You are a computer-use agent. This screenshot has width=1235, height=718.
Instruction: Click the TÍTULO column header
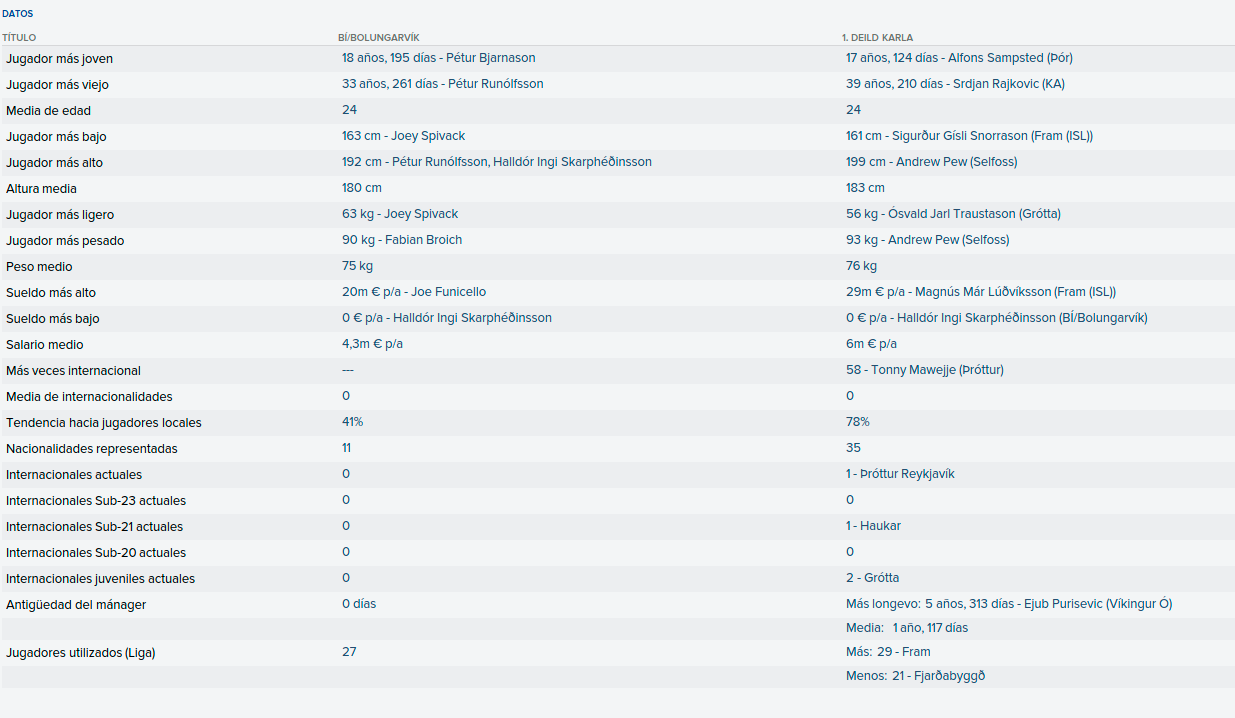[x=18, y=38]
